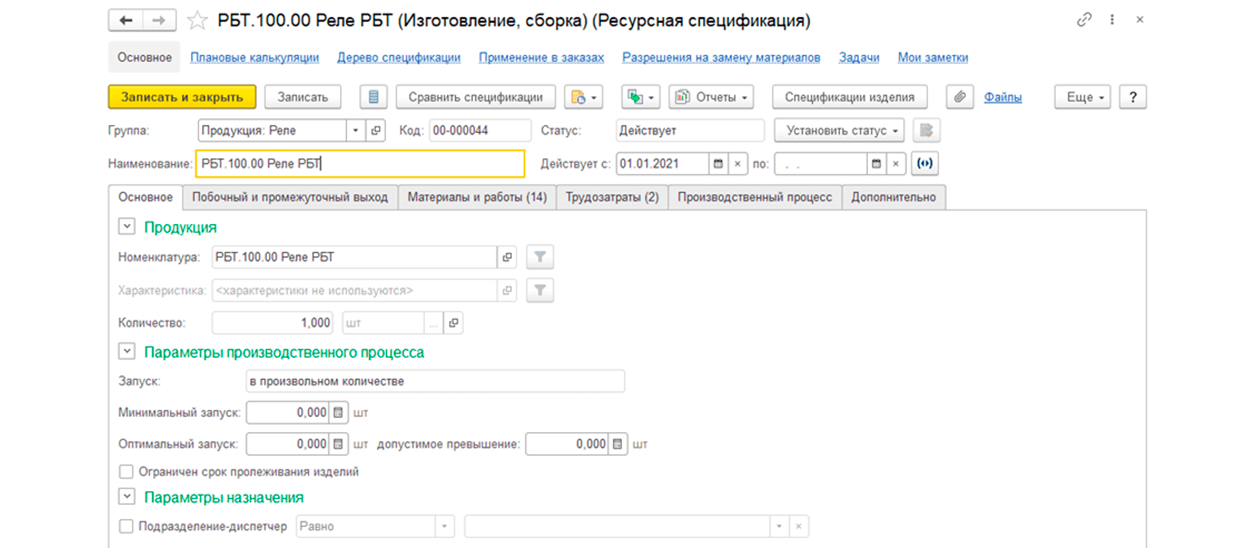
Task: Collapse Параметры производственного процесса section
Action: pyautogui.click(x=126, y=352)
